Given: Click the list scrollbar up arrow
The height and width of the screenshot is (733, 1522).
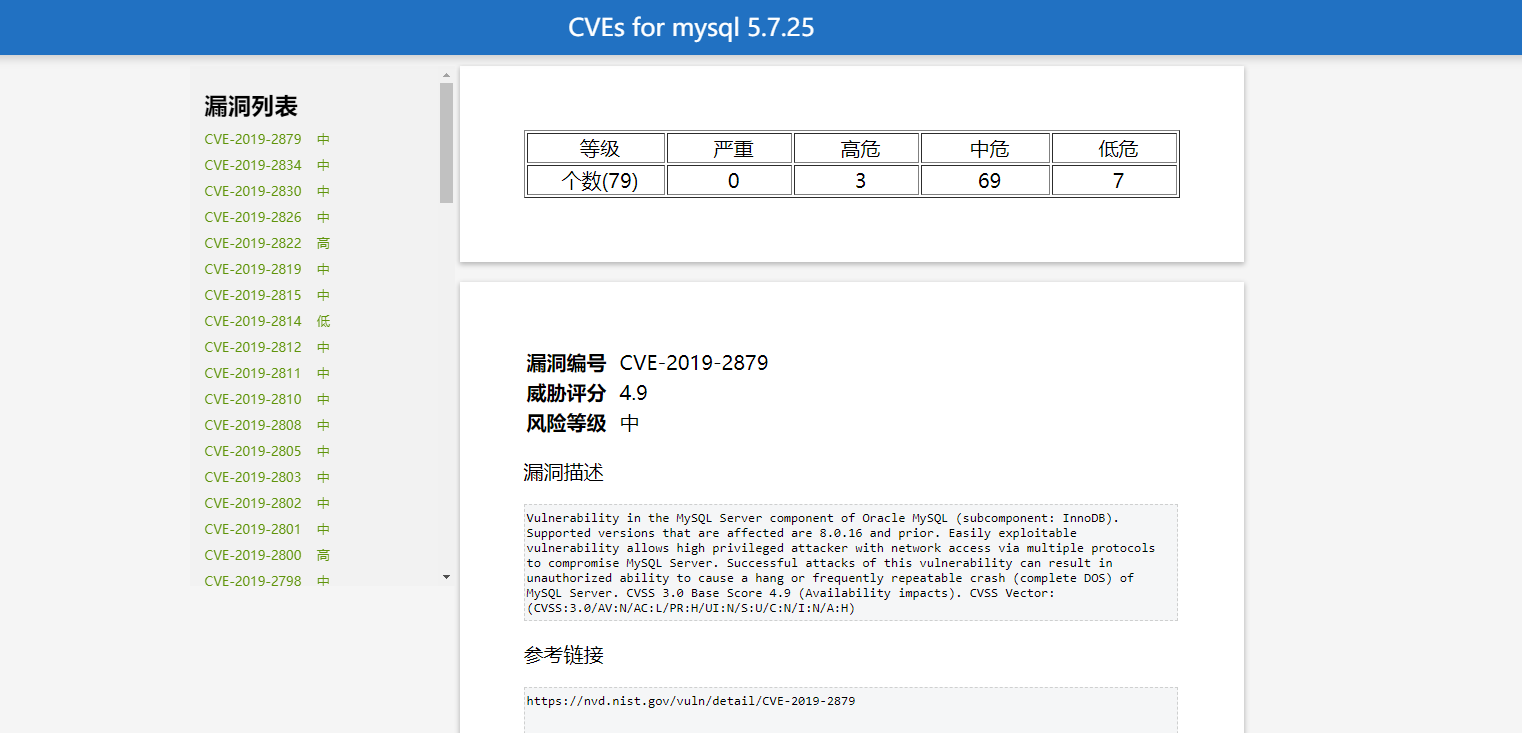Looking at the screenshot, I should point(446,75).
